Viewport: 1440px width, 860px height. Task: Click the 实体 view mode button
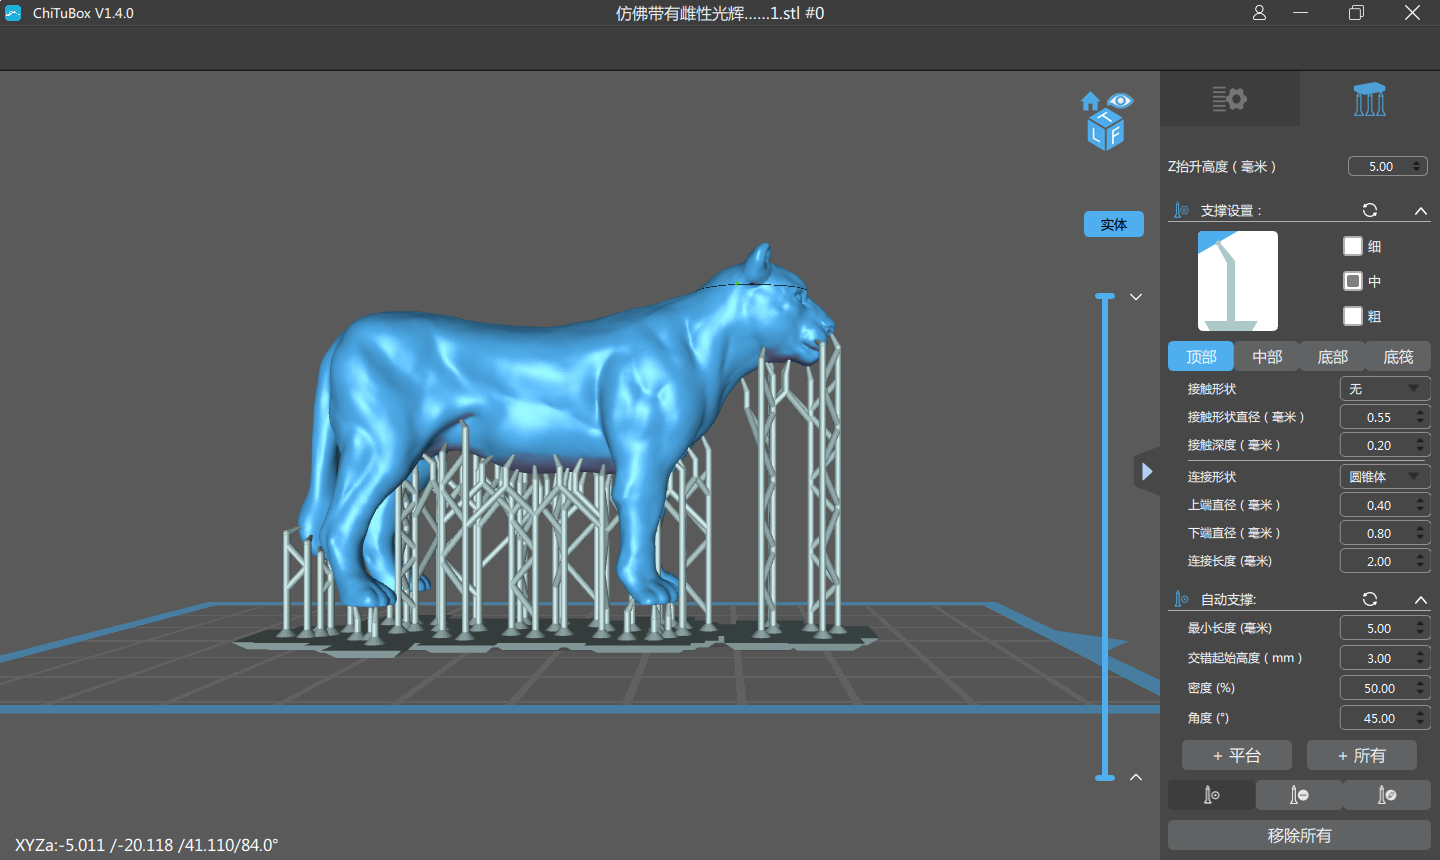pos(1114,224)
